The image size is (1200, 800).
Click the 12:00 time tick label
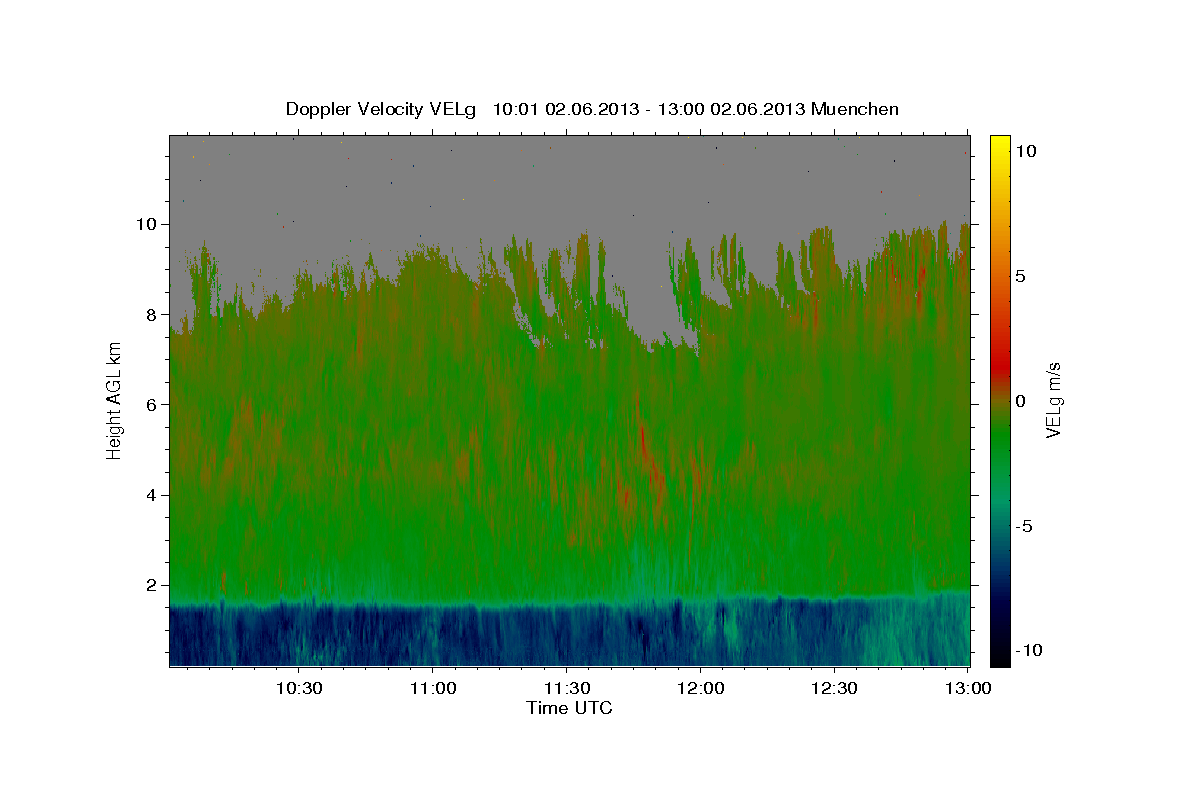tap(700, 689)
